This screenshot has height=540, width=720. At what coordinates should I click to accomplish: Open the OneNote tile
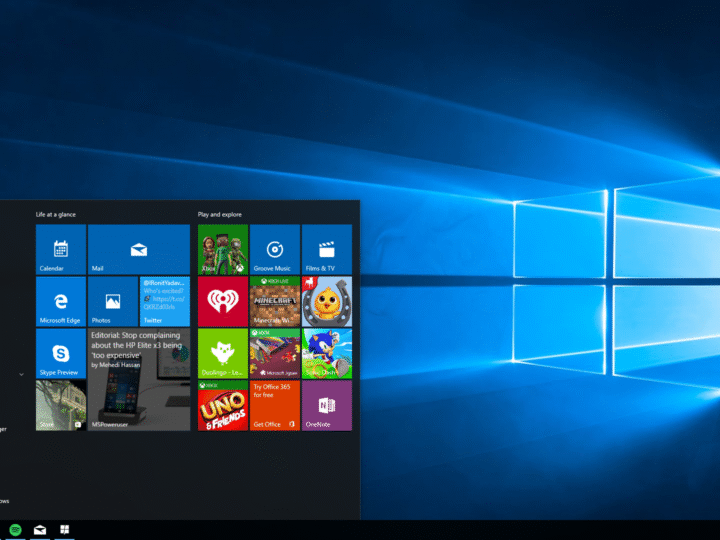[x=327, y=405]
